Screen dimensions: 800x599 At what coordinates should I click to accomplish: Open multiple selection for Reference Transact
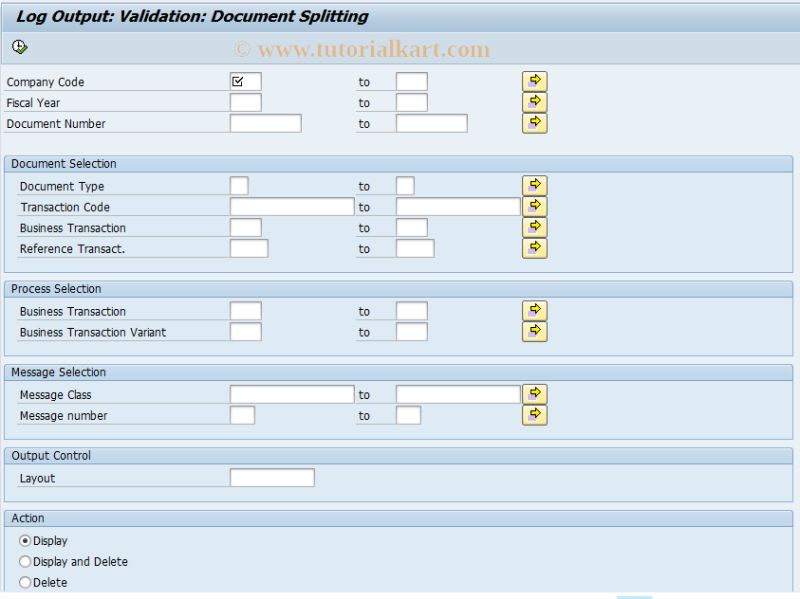coord(536,248)
